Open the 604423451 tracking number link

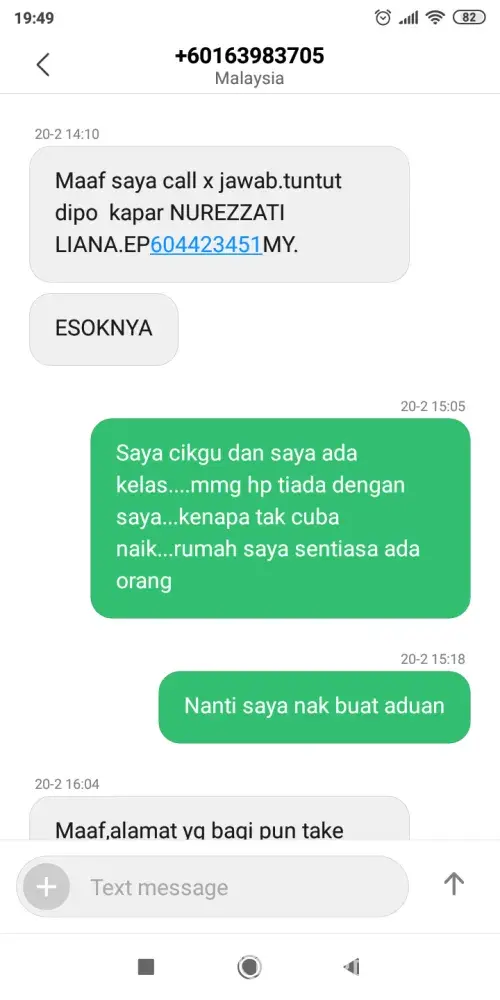[206, 245]
